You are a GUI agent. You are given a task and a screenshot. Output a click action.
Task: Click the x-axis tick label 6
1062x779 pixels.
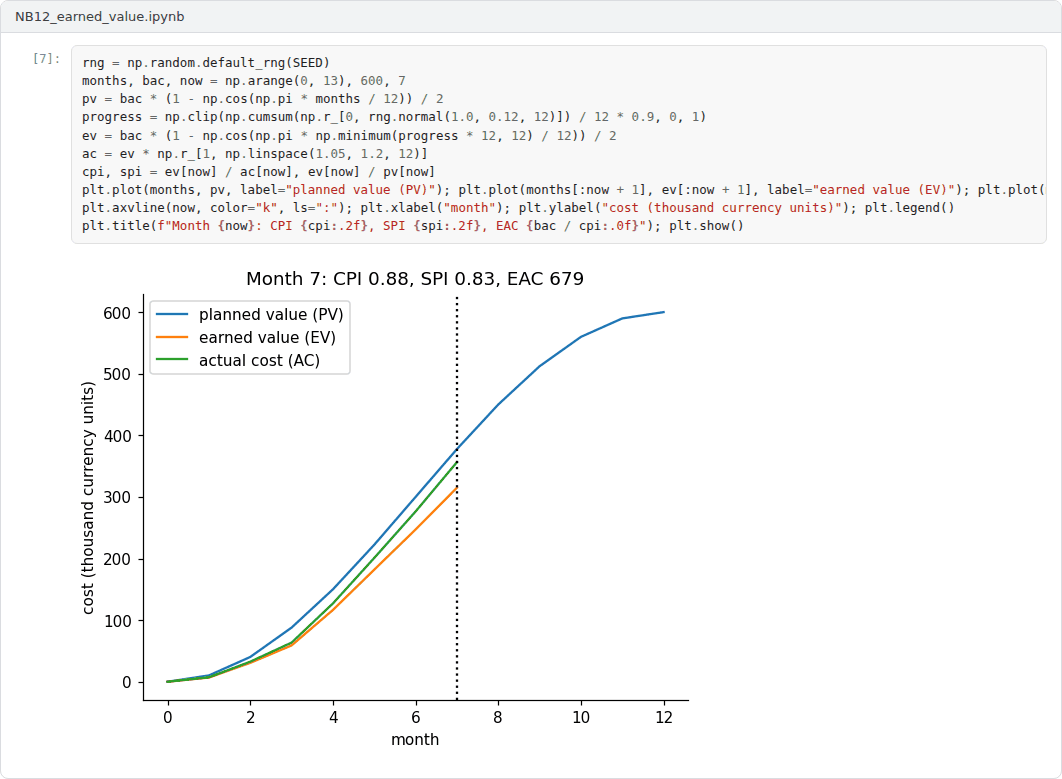416,717
